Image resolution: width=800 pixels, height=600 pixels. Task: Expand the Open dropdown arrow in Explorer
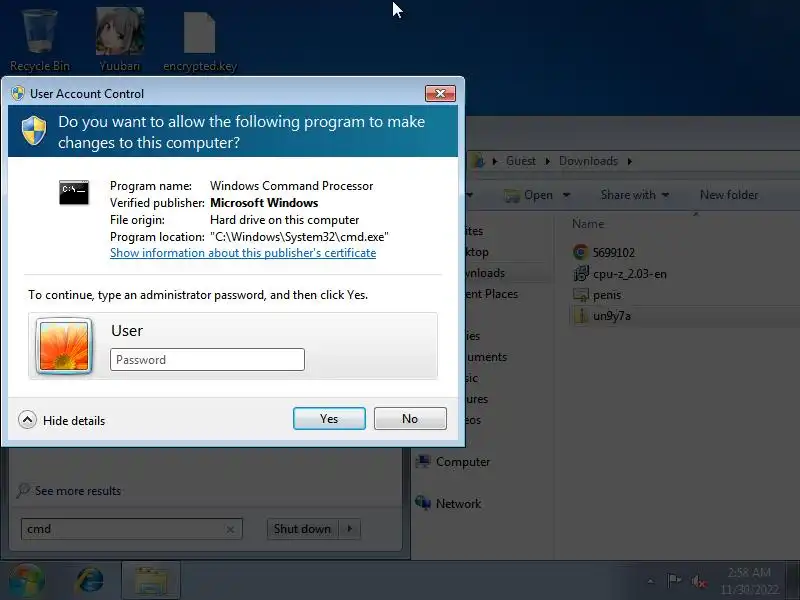[x=566, y=195]
